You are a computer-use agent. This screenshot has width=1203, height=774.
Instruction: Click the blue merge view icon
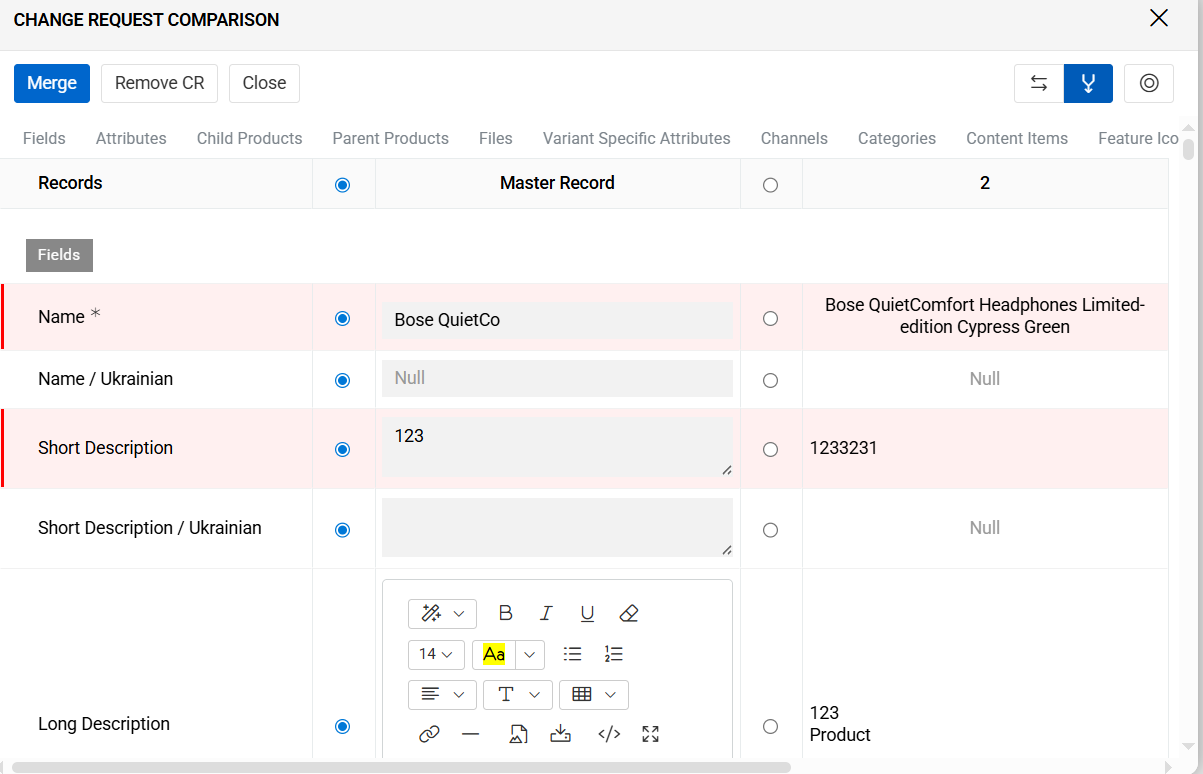point(1088,83)
